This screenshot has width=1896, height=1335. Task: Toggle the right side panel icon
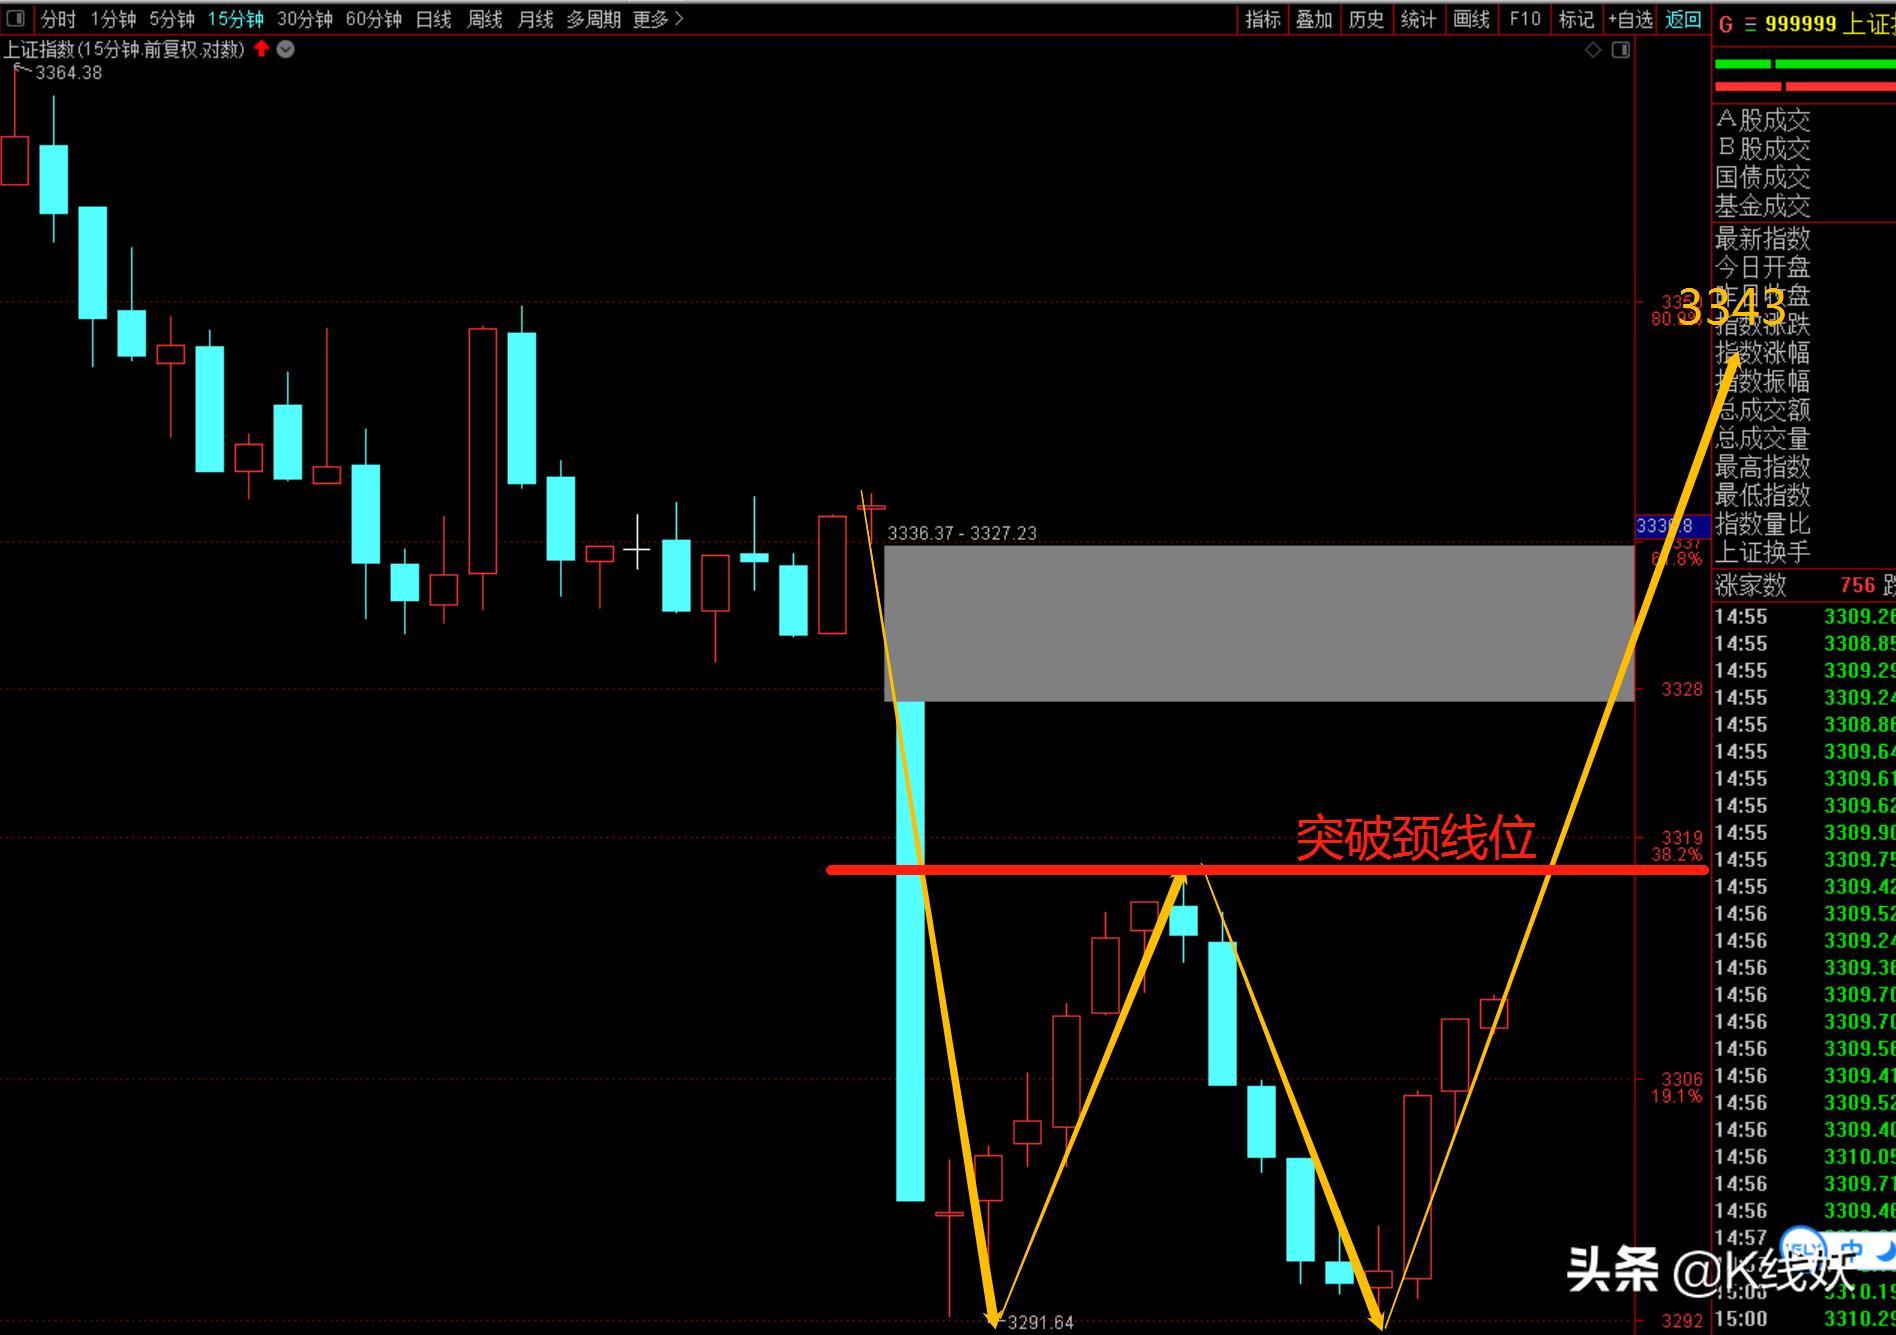pos(1621,50)
